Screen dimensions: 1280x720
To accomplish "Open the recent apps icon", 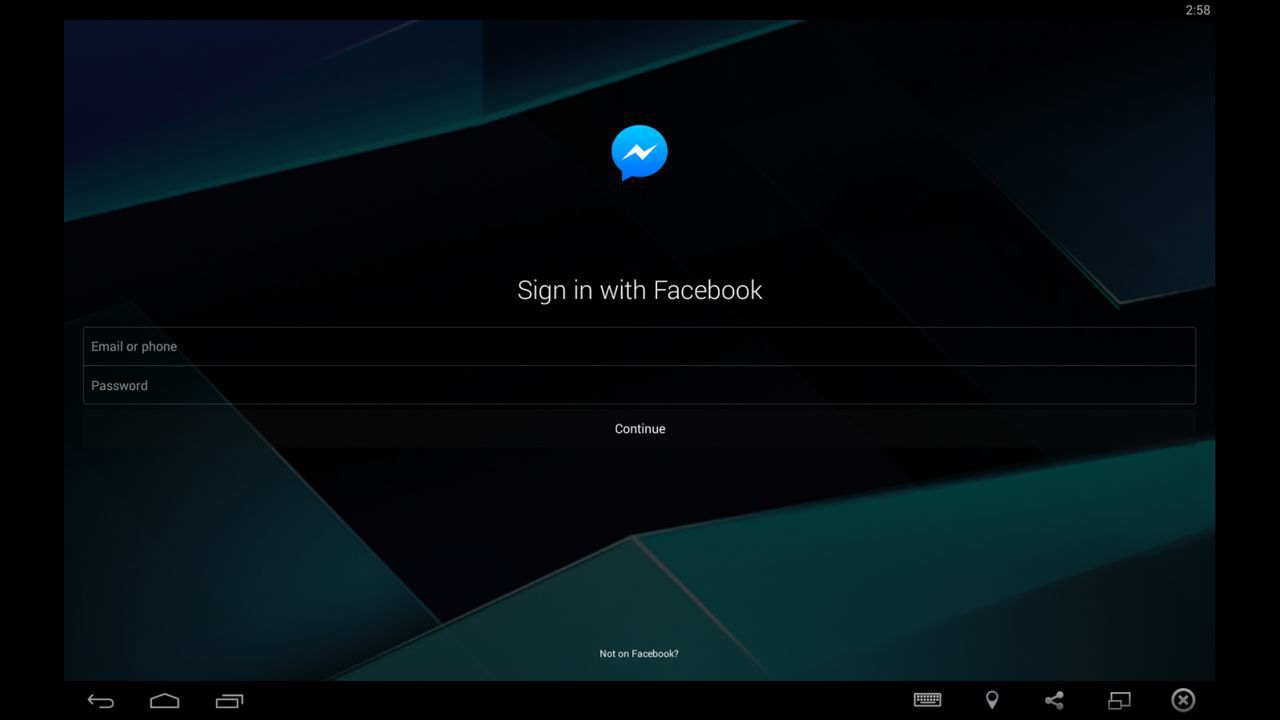I will pyautogui.click(x=229, y=701).
